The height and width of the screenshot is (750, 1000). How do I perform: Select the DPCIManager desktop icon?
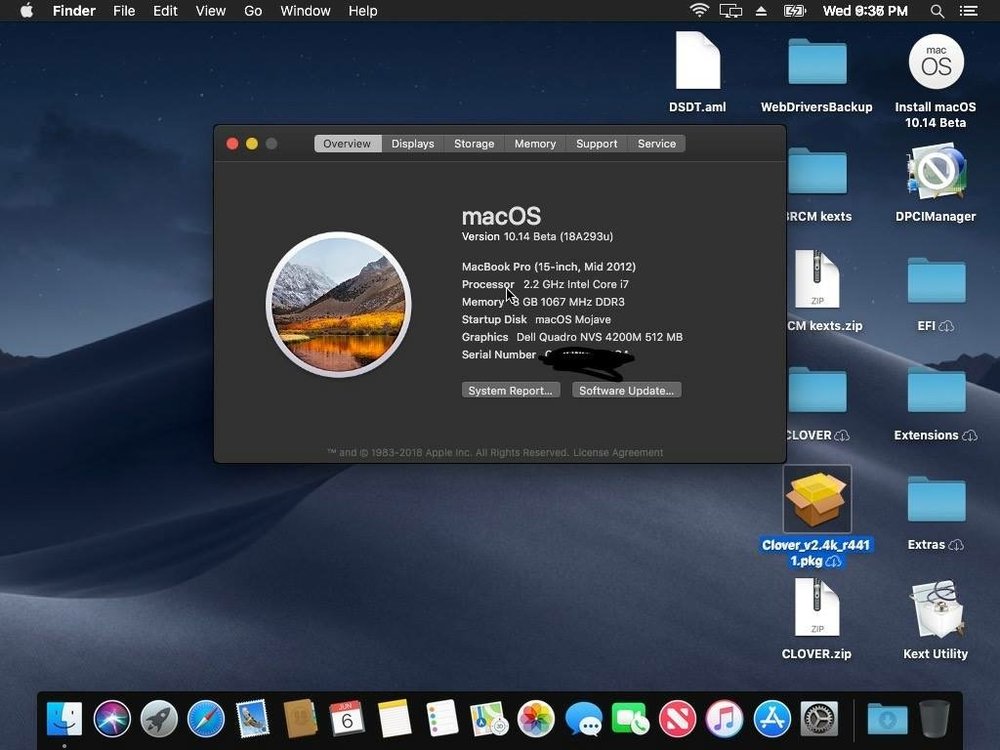[936, 172]
